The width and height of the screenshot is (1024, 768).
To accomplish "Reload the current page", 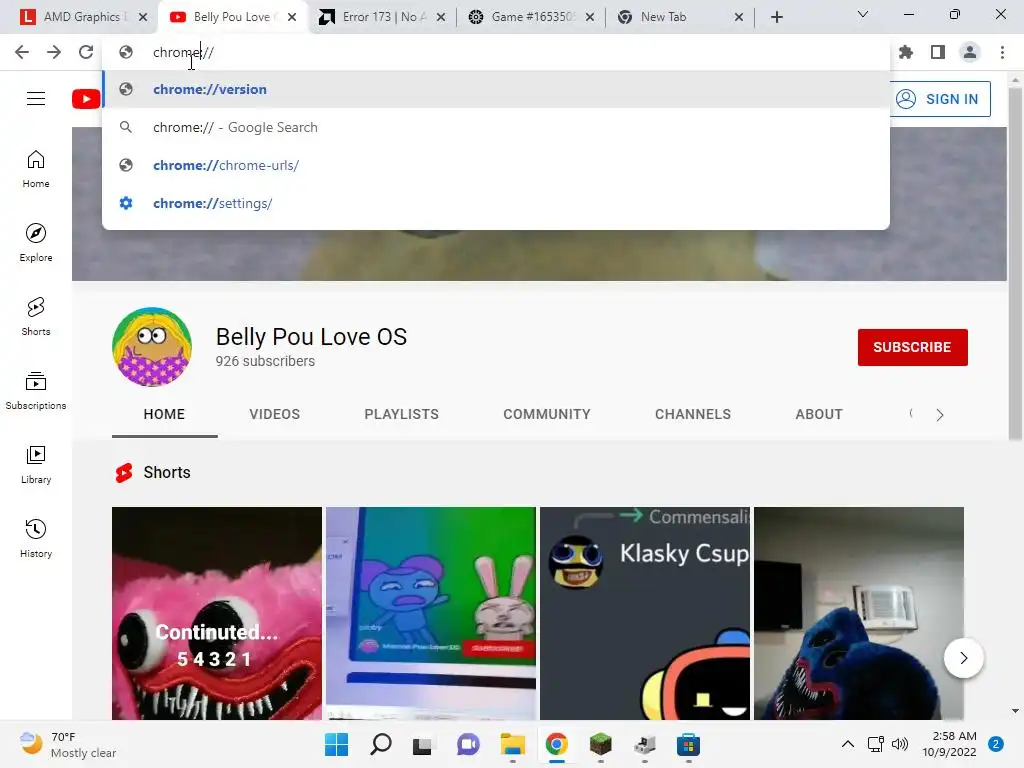I will coord(86,52).
